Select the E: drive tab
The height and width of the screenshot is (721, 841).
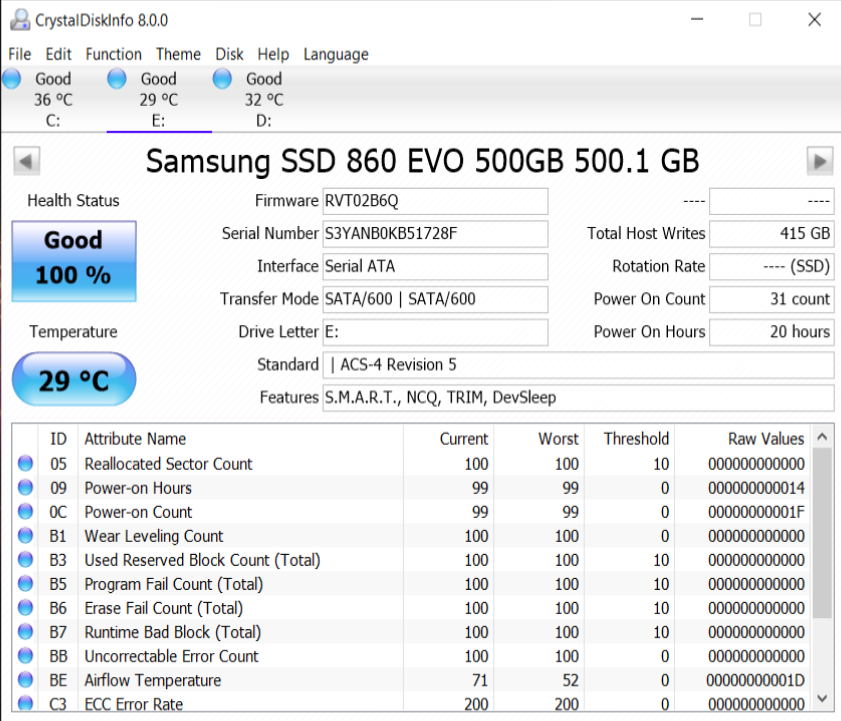159,99
